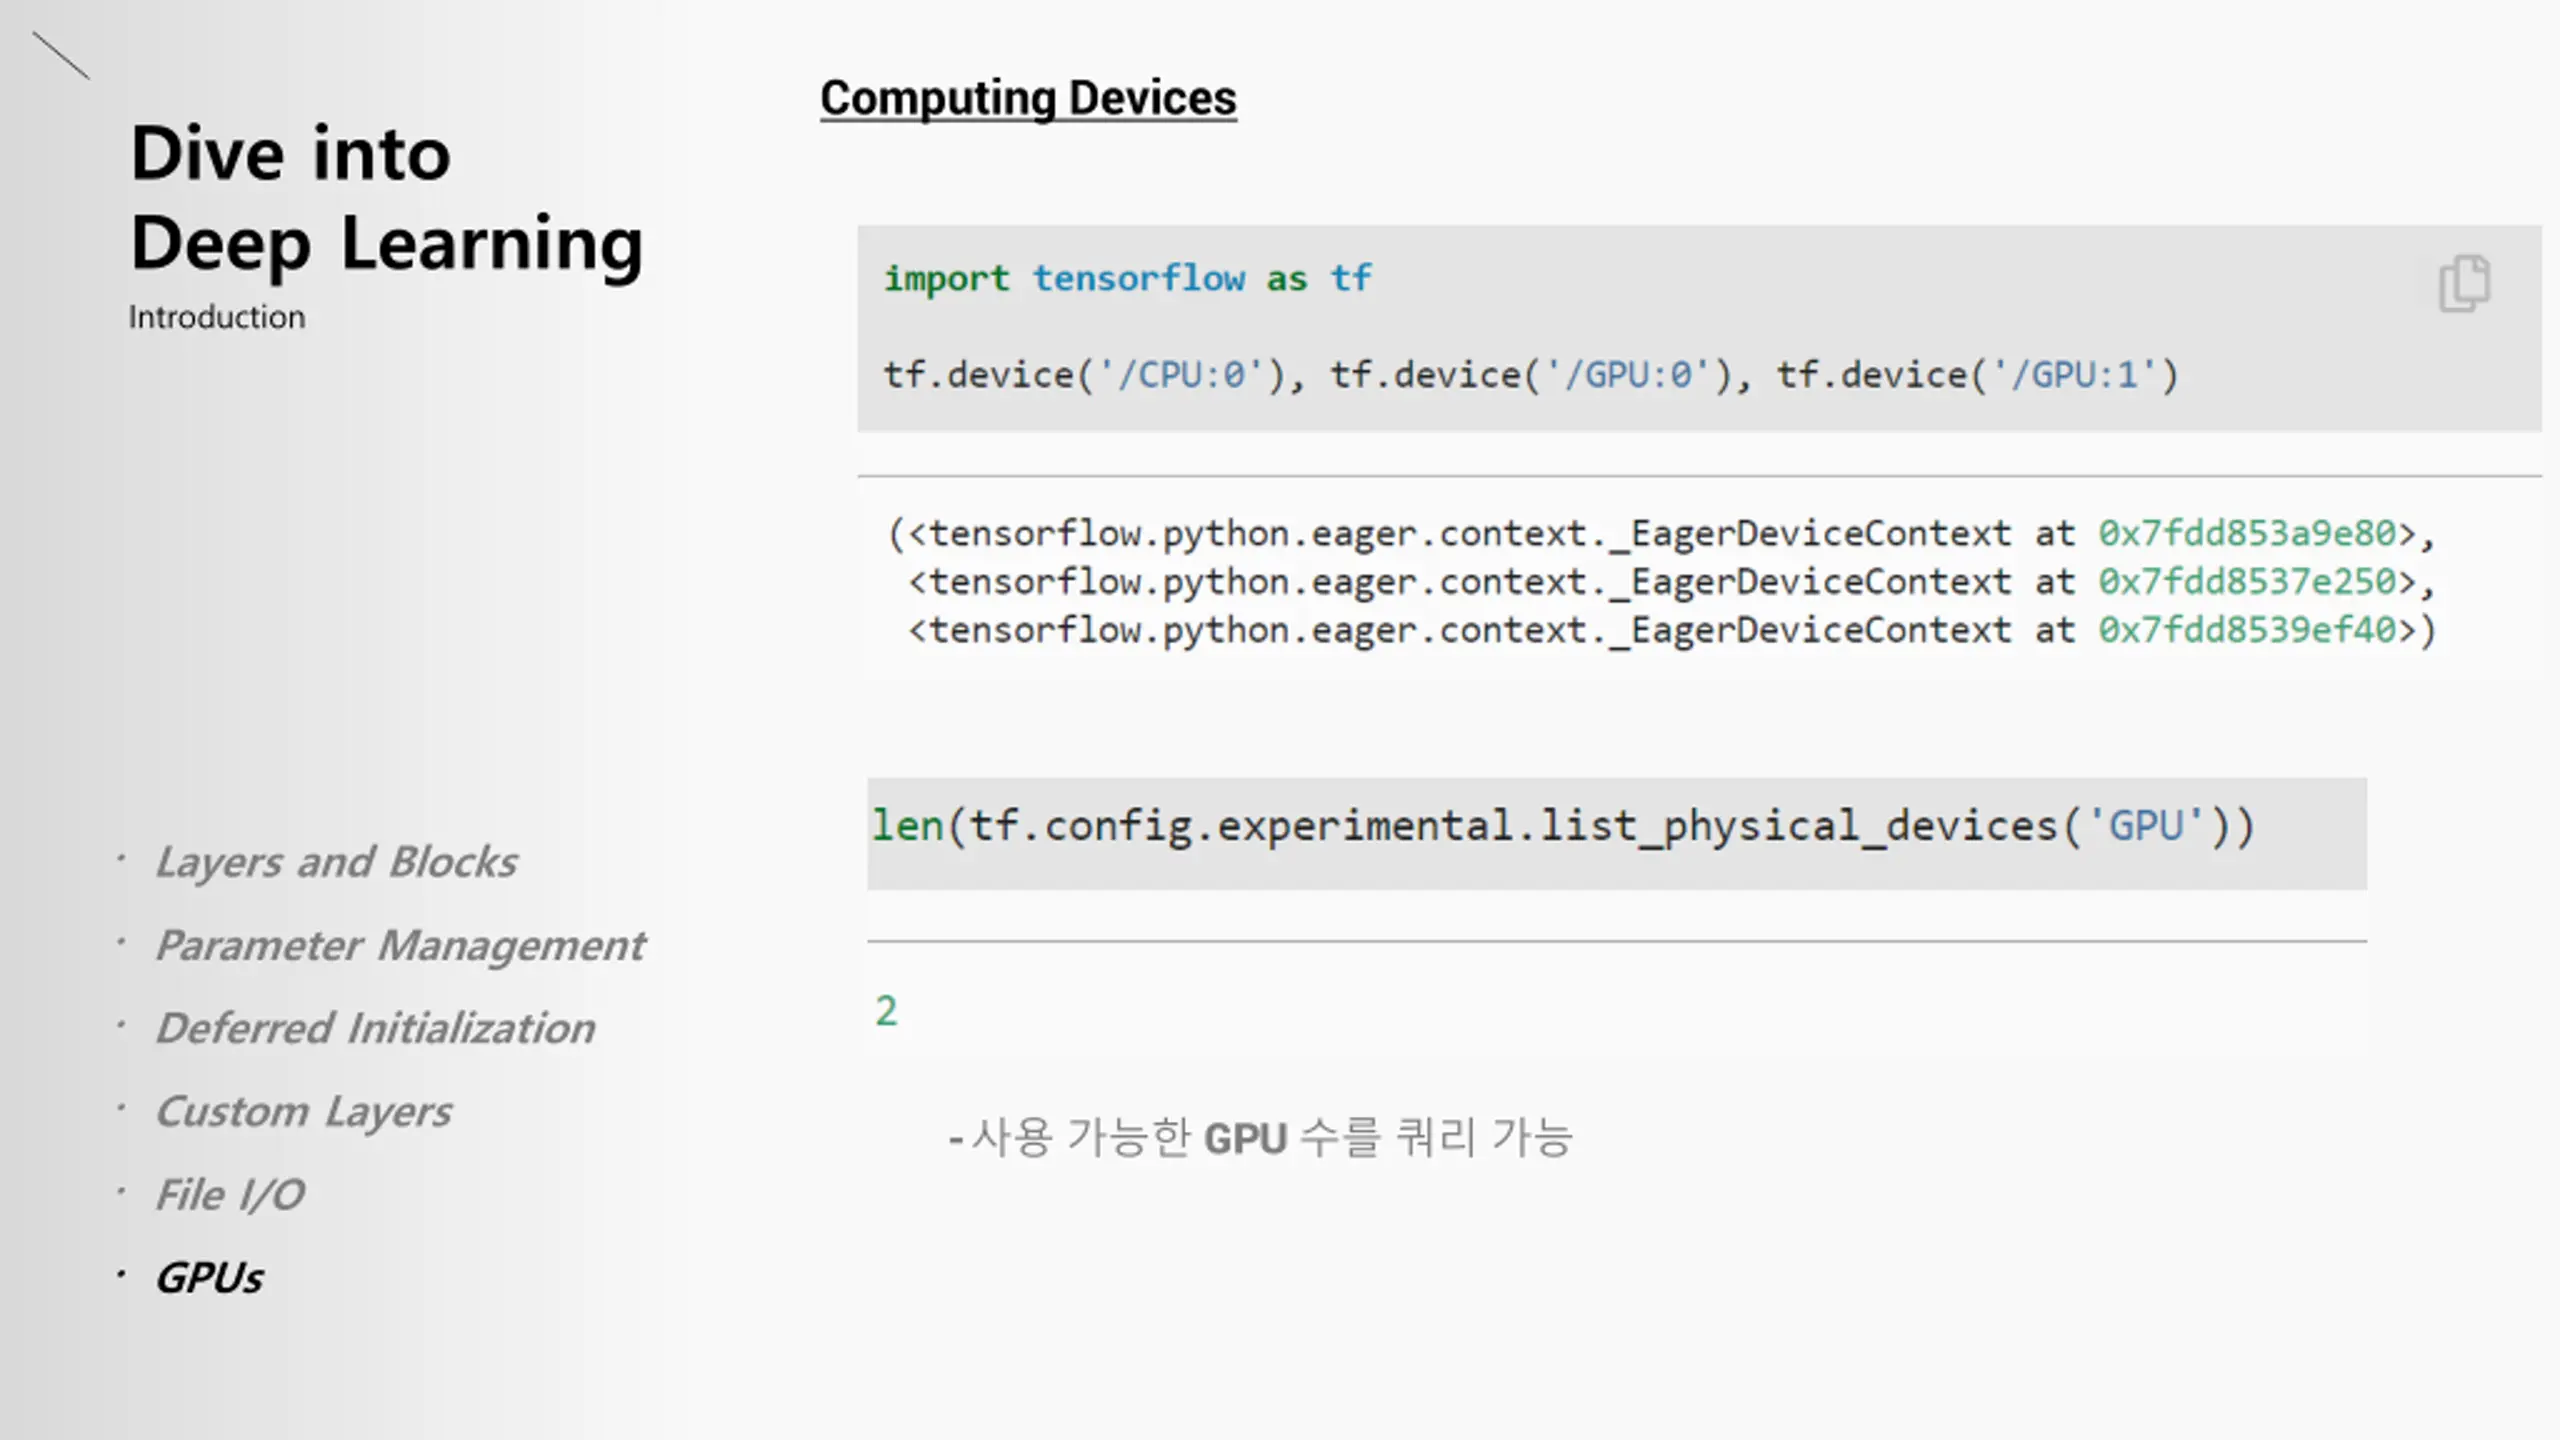Click the output value 2

(886, 1011)
